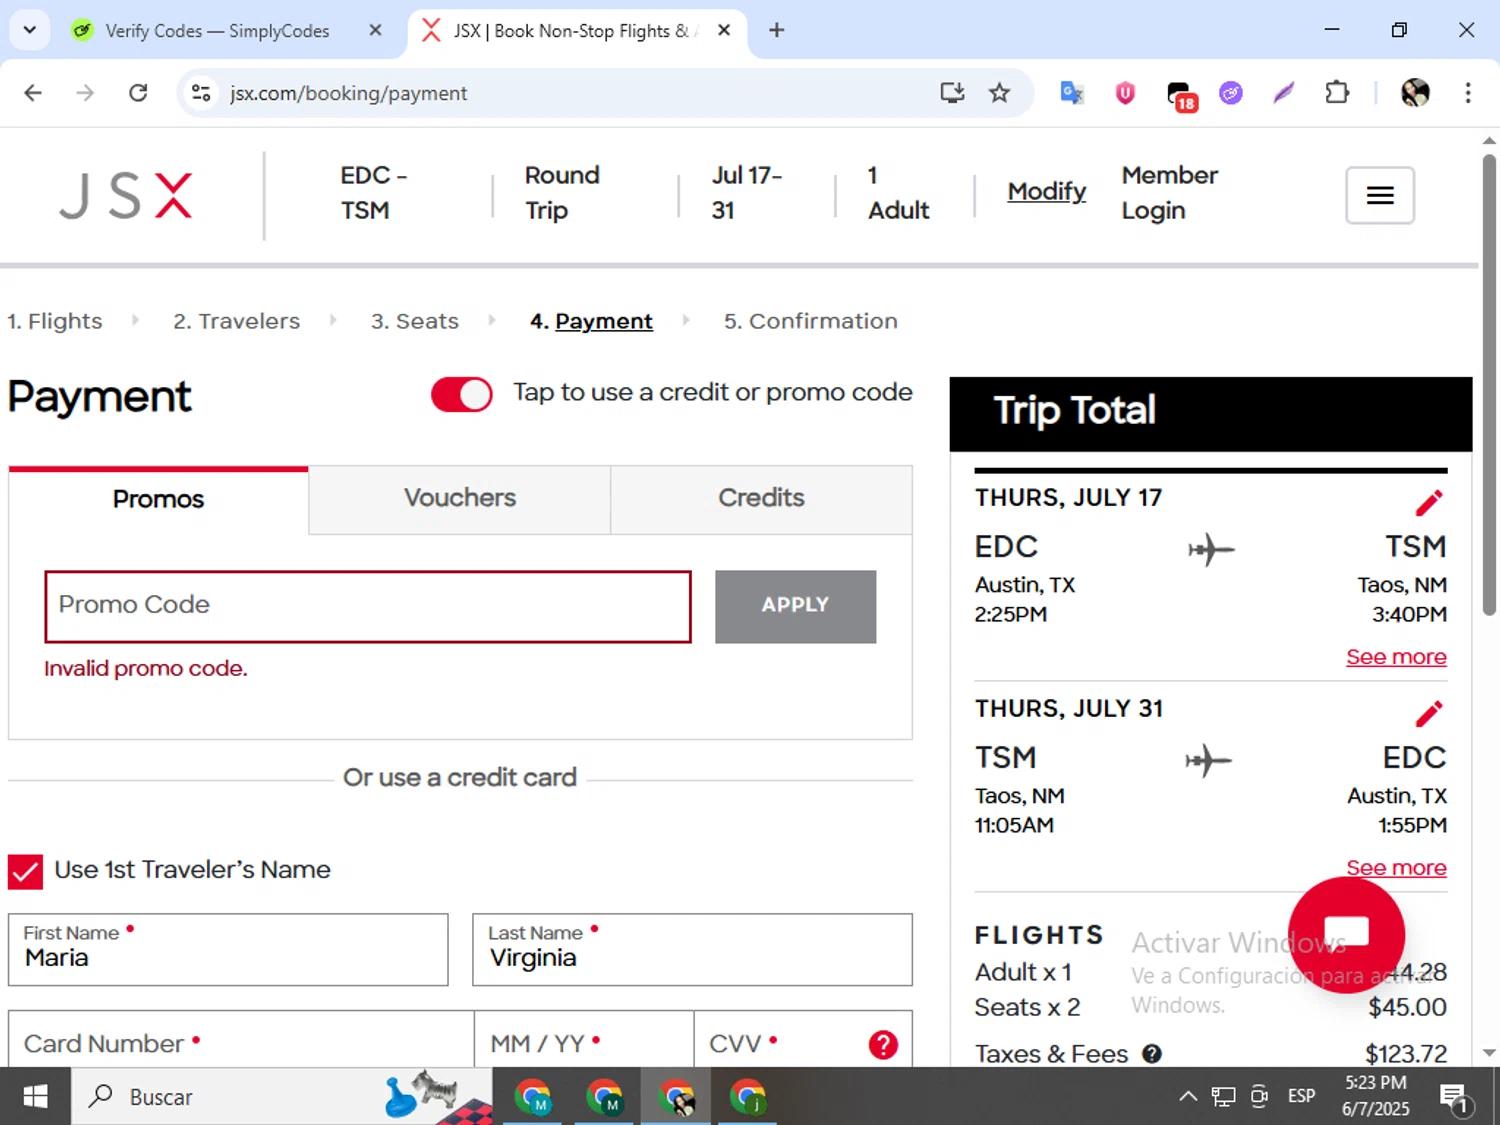This screenshot has width=1500, height=1125.
Task: Edit the Thurs, July 31 flight
Action: (1429, 713)
